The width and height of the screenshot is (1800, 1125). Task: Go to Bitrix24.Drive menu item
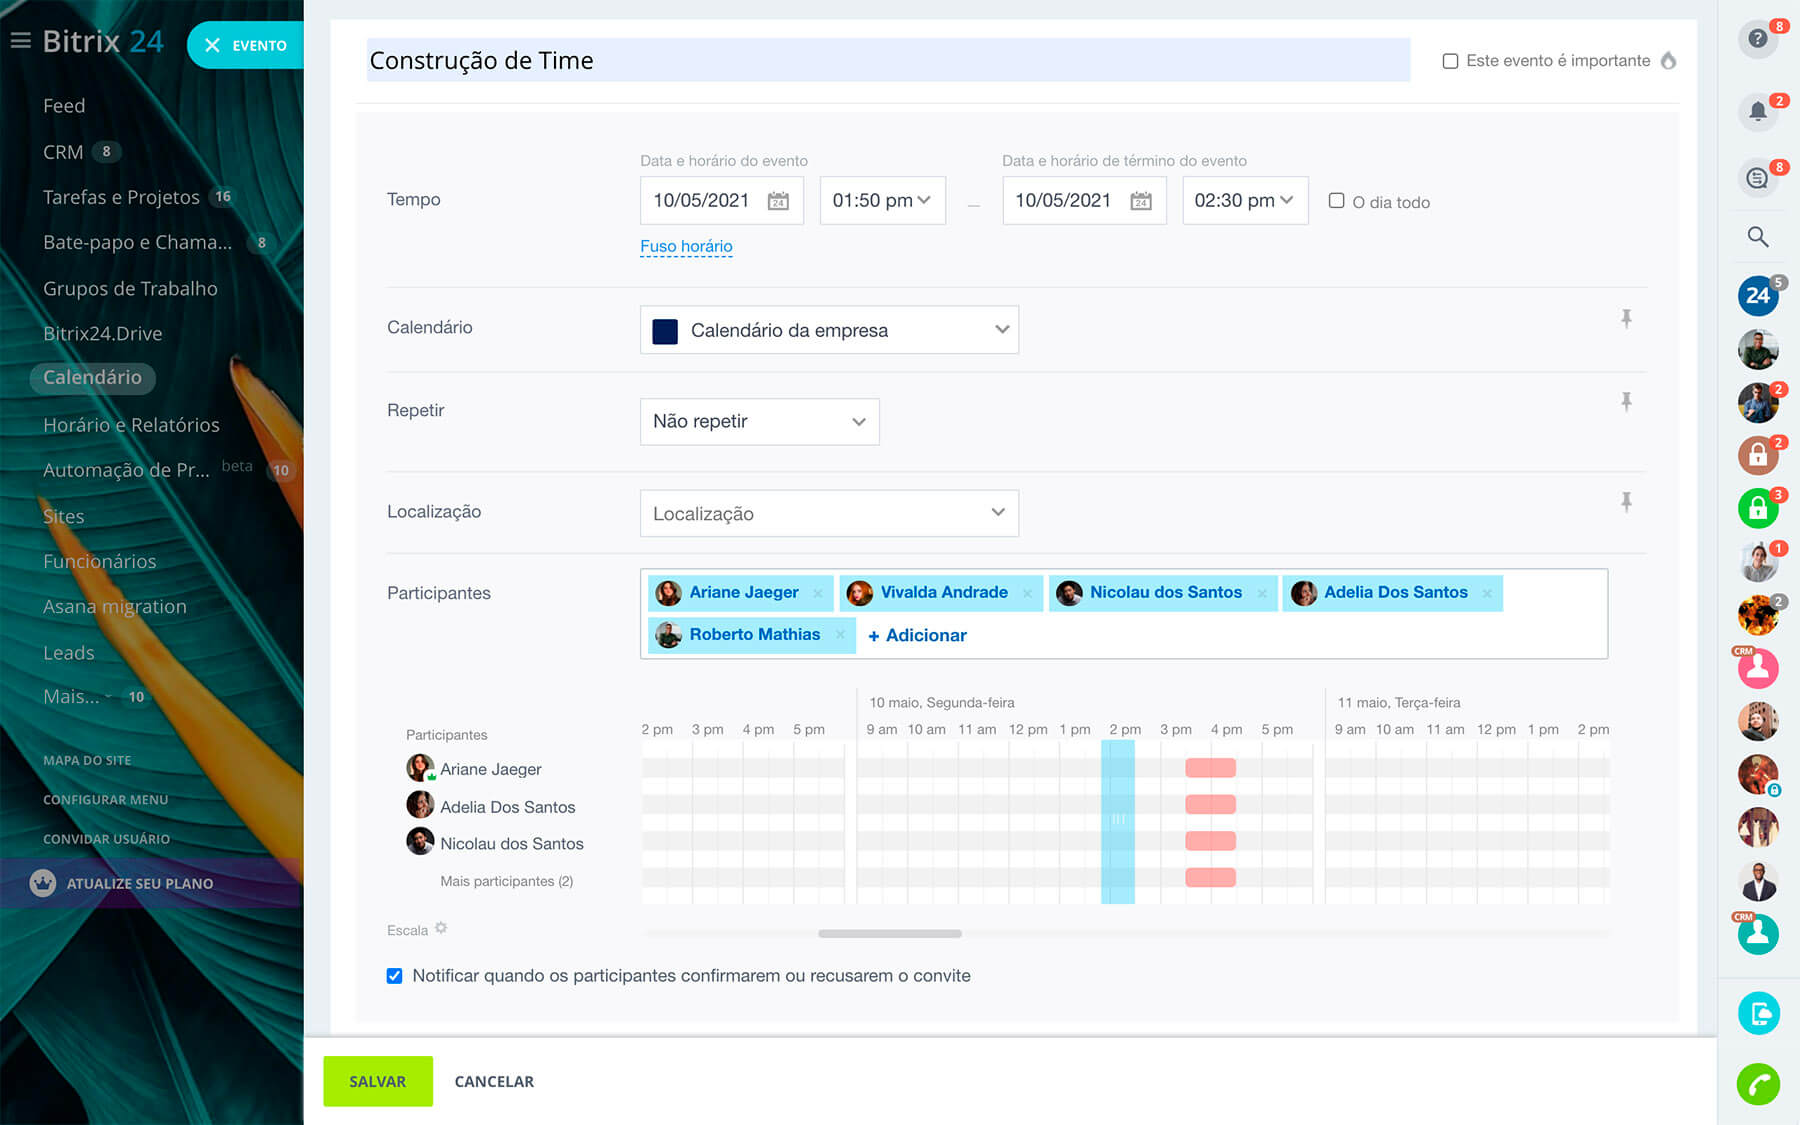(x=102, y=333)
